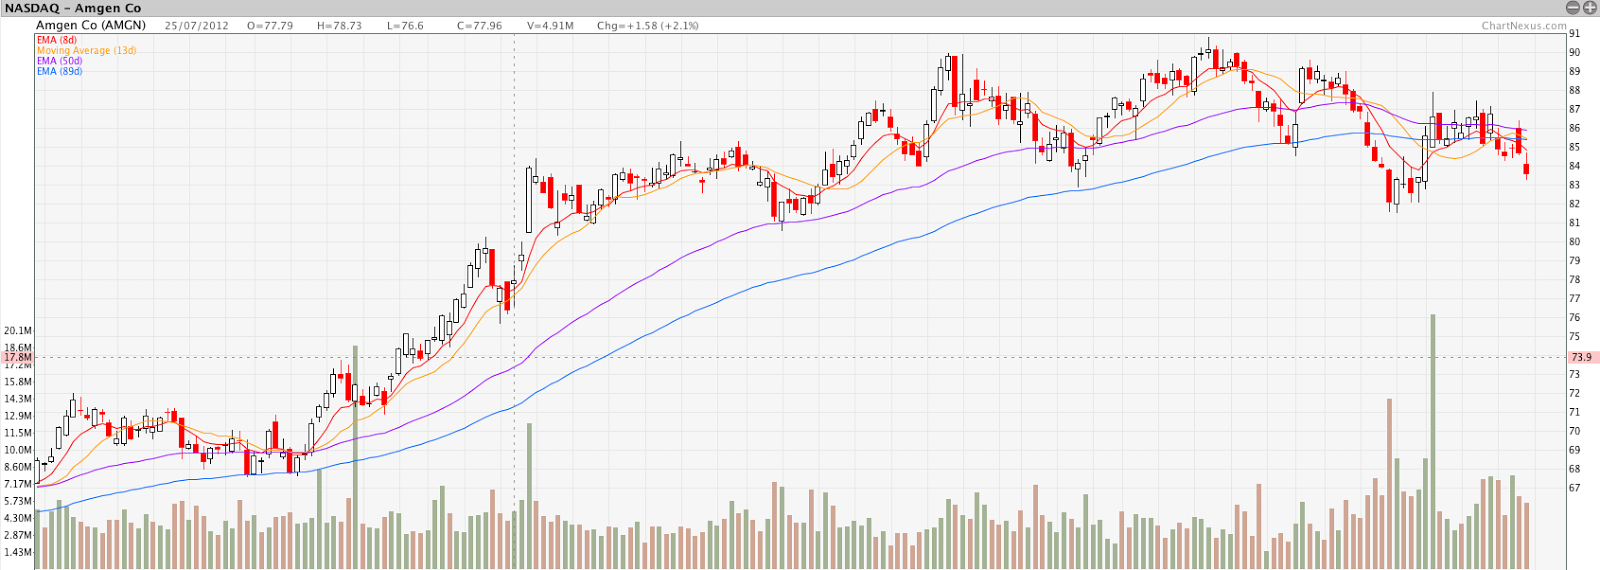Screen dimensions: 1600x570
Task: Click the minus zoom-out icon
Action: tap(1574, 7)
